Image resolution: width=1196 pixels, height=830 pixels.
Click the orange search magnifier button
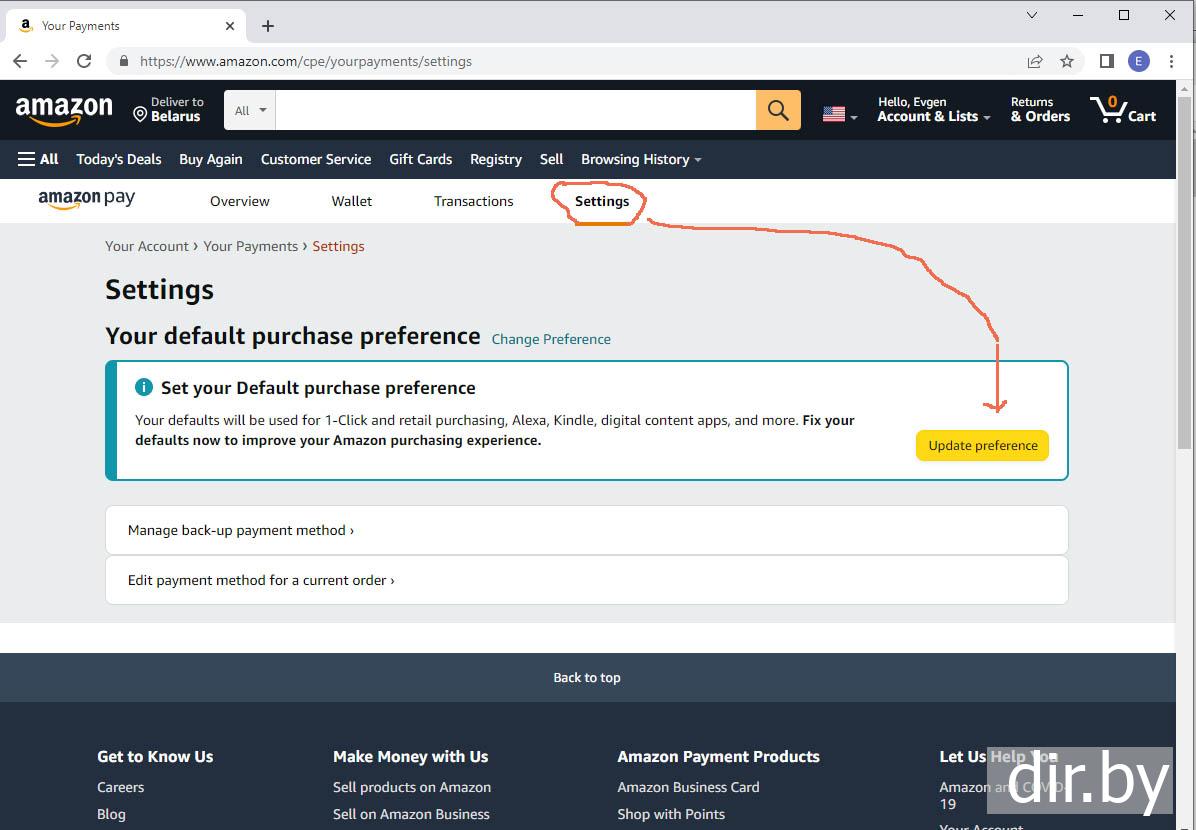click(778, 110)
